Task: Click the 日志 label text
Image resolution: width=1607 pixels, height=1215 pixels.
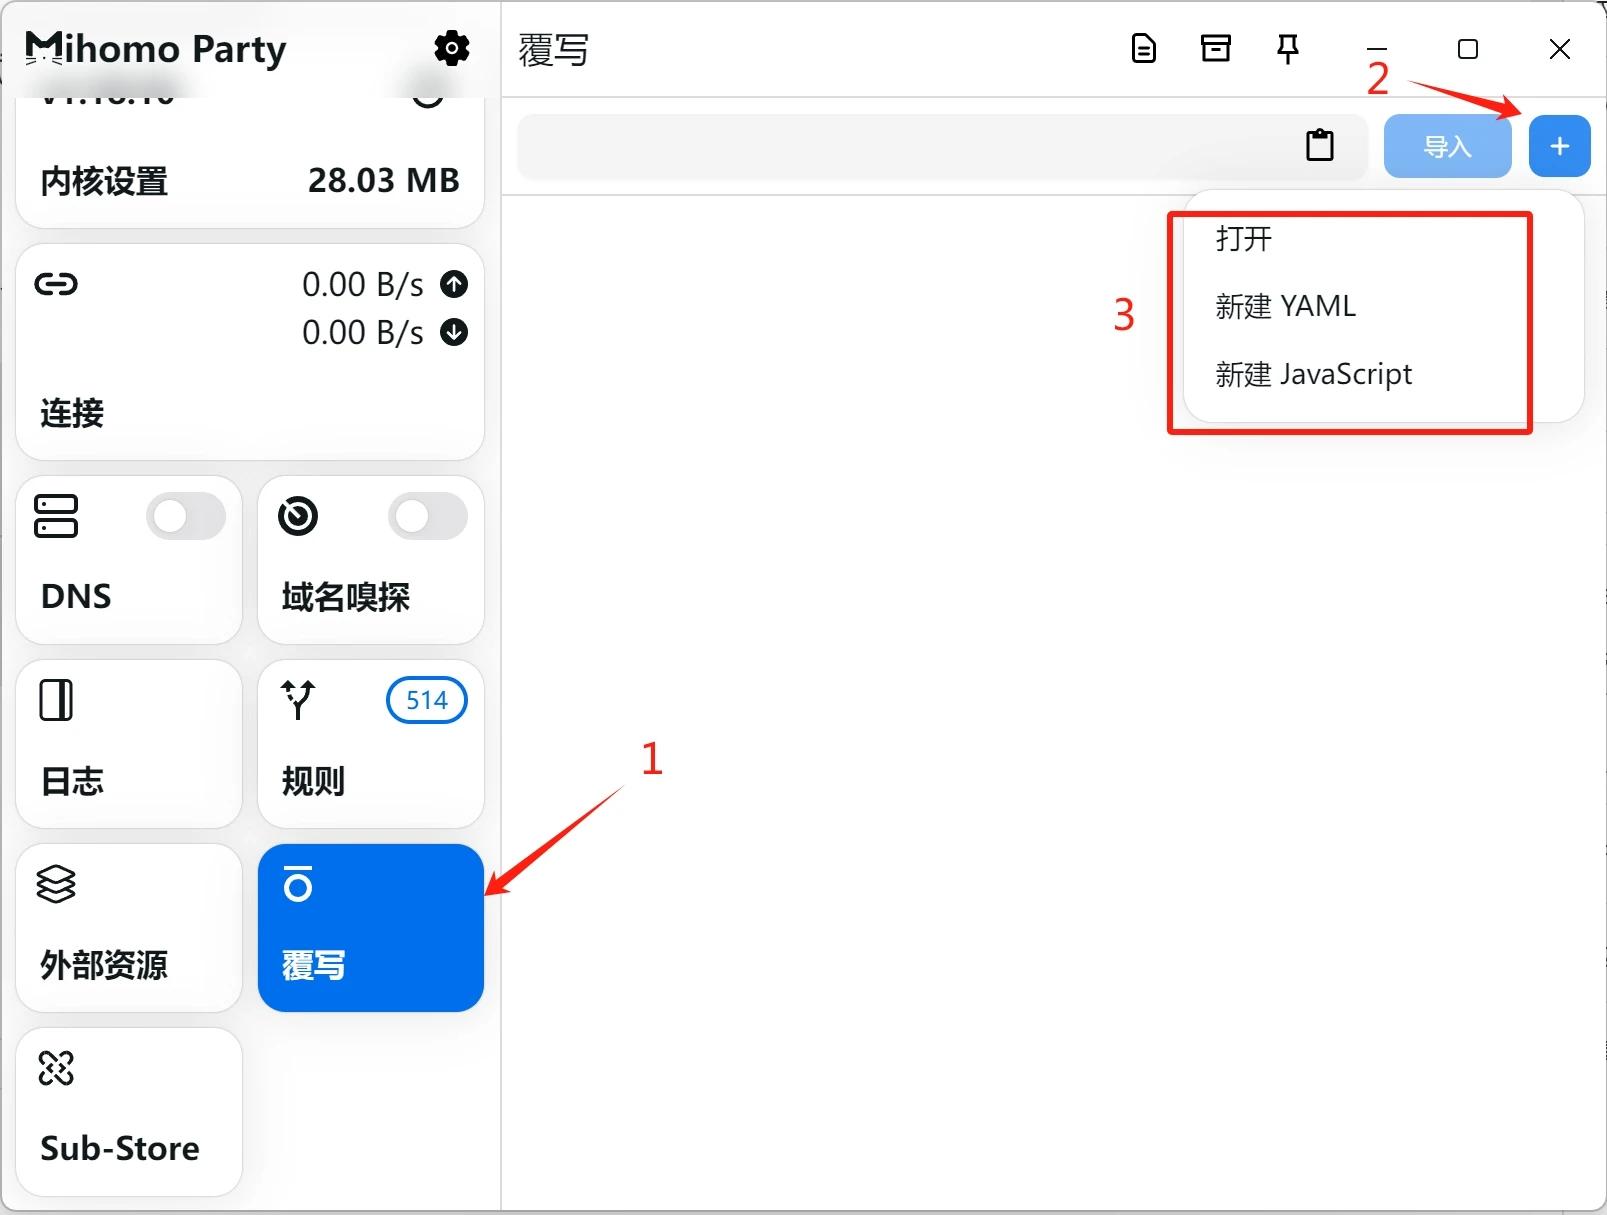Action: (72, 781)
